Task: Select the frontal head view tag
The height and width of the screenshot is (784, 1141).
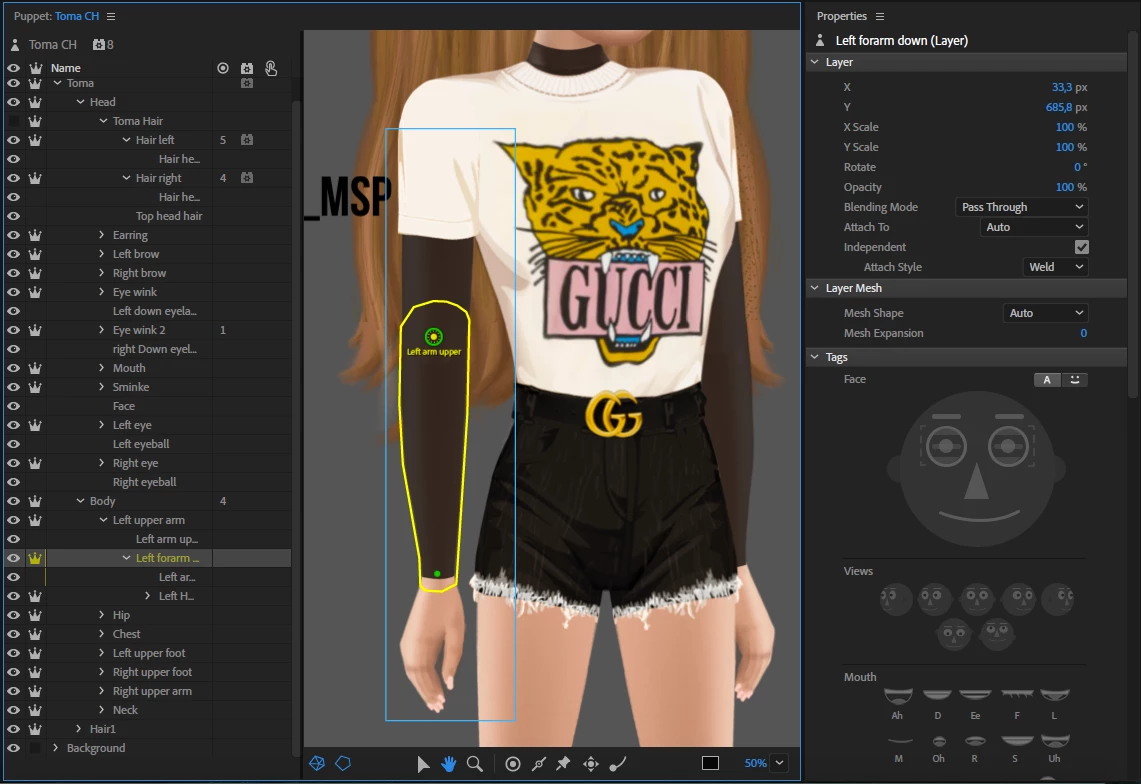Action: (x=976, y=598)
